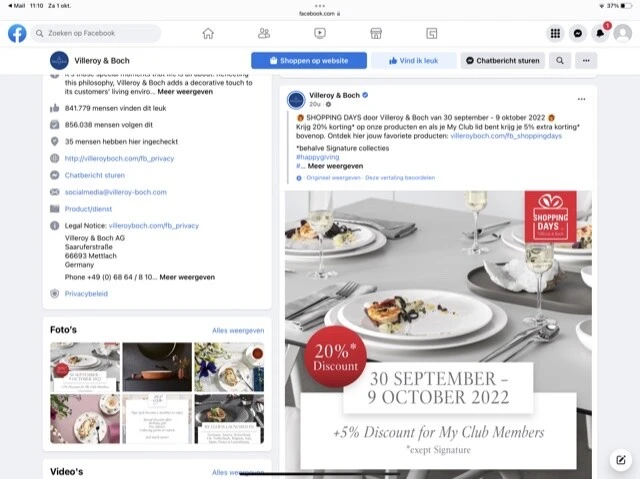This screenshot has height=479, width=640.
Task: Open the pink table plate photo thumbnail
Action: [x=85, y=419]
